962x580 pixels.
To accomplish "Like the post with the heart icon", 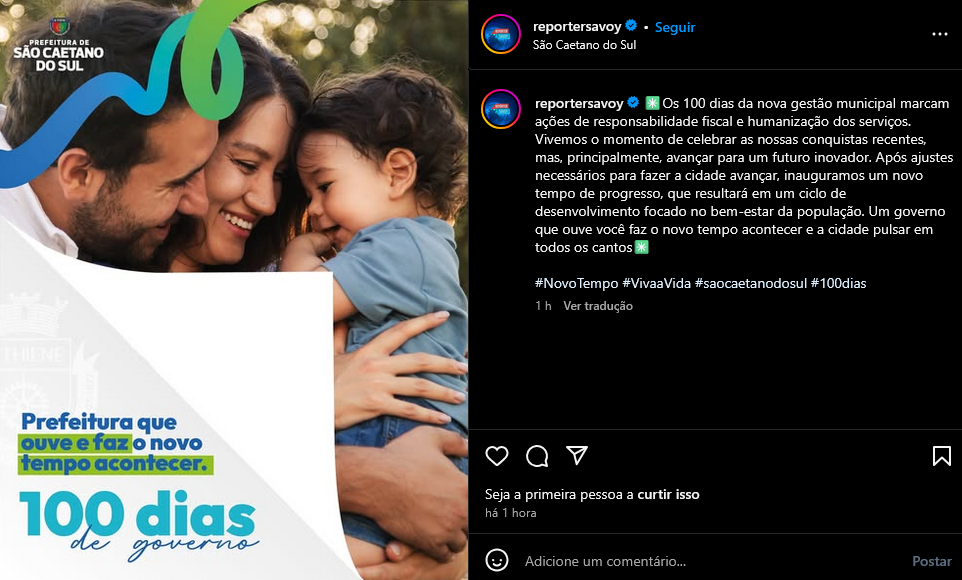I will pos(496,456).
